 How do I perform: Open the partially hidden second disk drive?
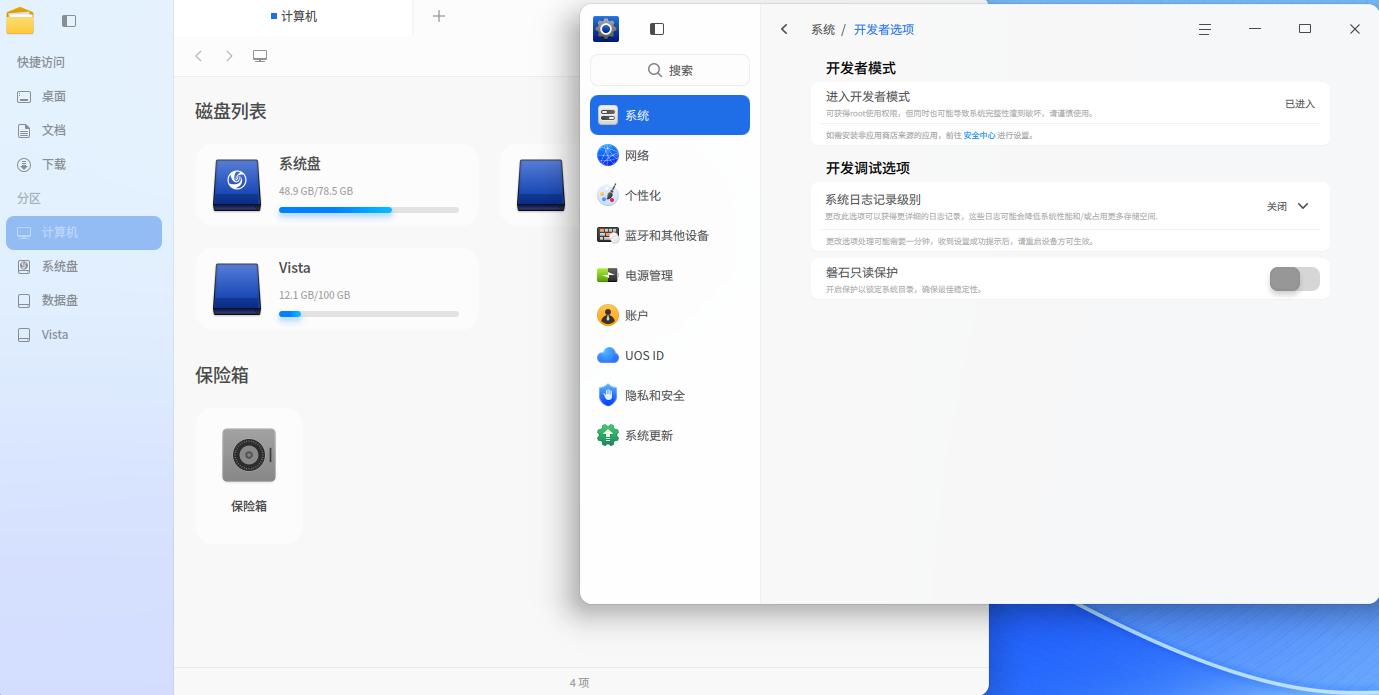click(x=541, y=185)
